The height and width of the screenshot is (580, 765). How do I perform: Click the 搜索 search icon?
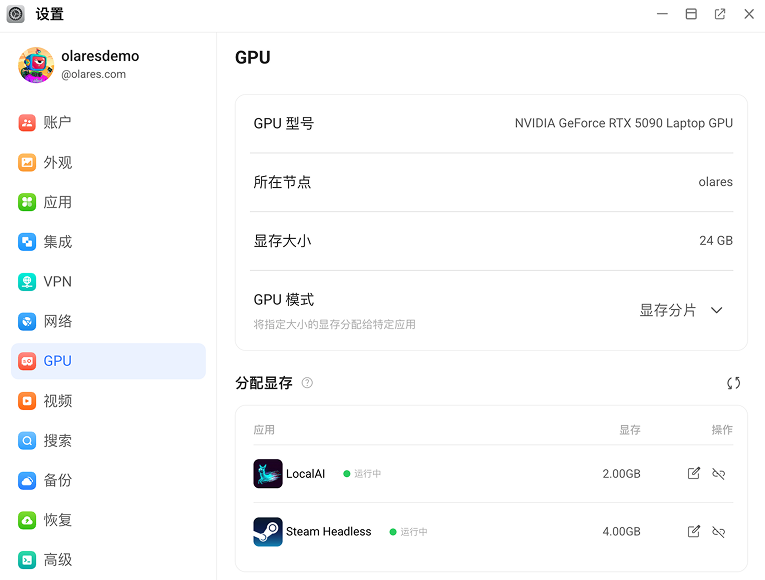[x=27, y=440]
